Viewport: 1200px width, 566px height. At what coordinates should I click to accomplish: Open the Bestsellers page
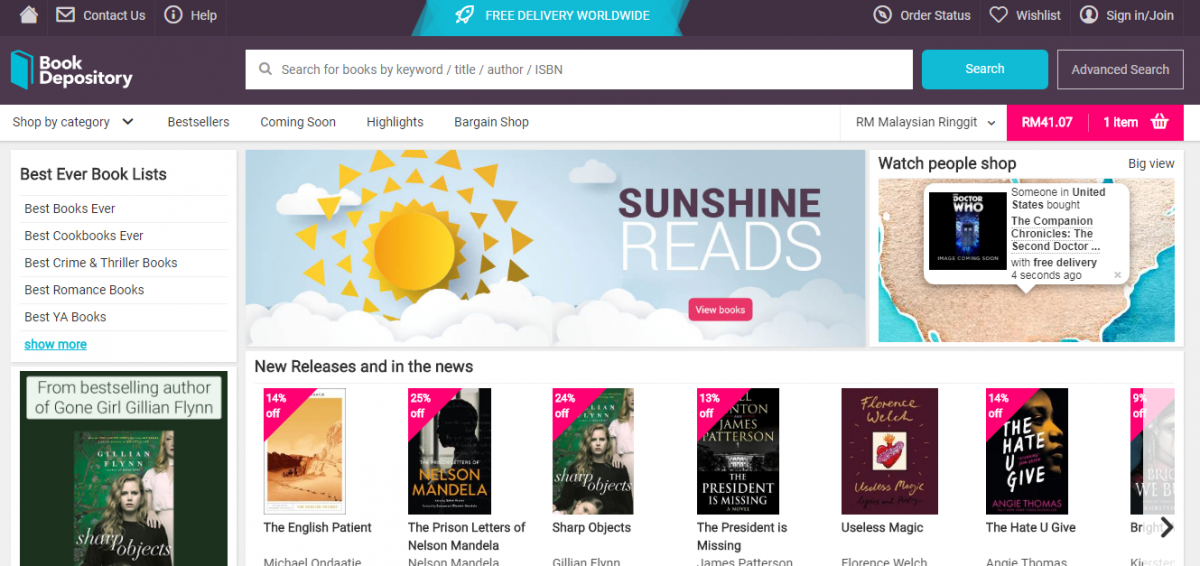tap(198, 122)
